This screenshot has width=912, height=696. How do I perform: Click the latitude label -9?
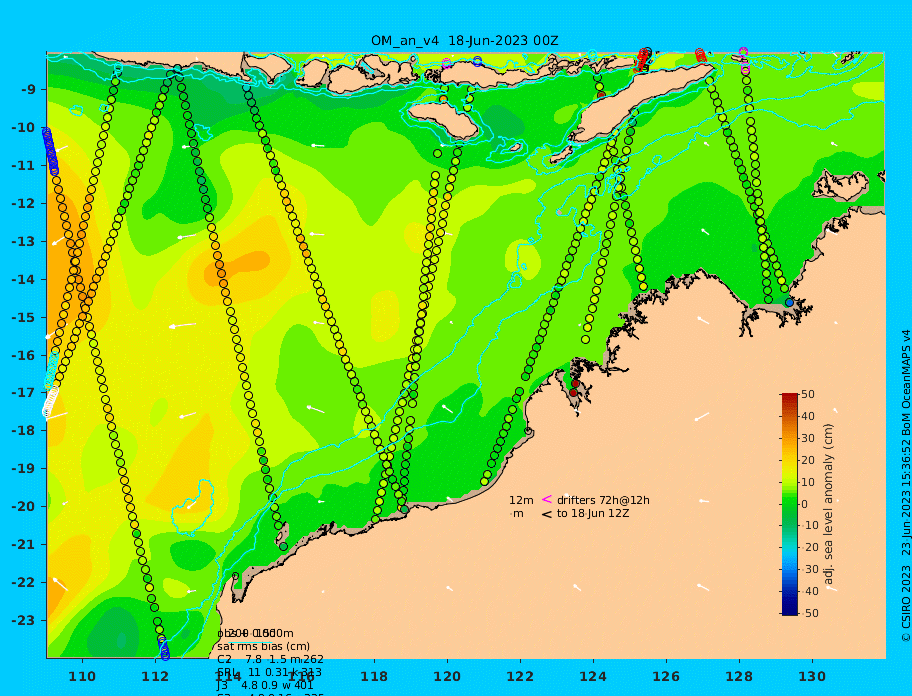[29, 90]
